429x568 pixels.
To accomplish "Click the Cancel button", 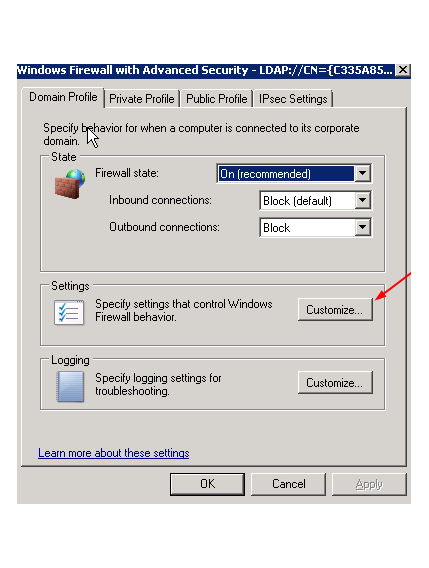I will tap(289, 484).
